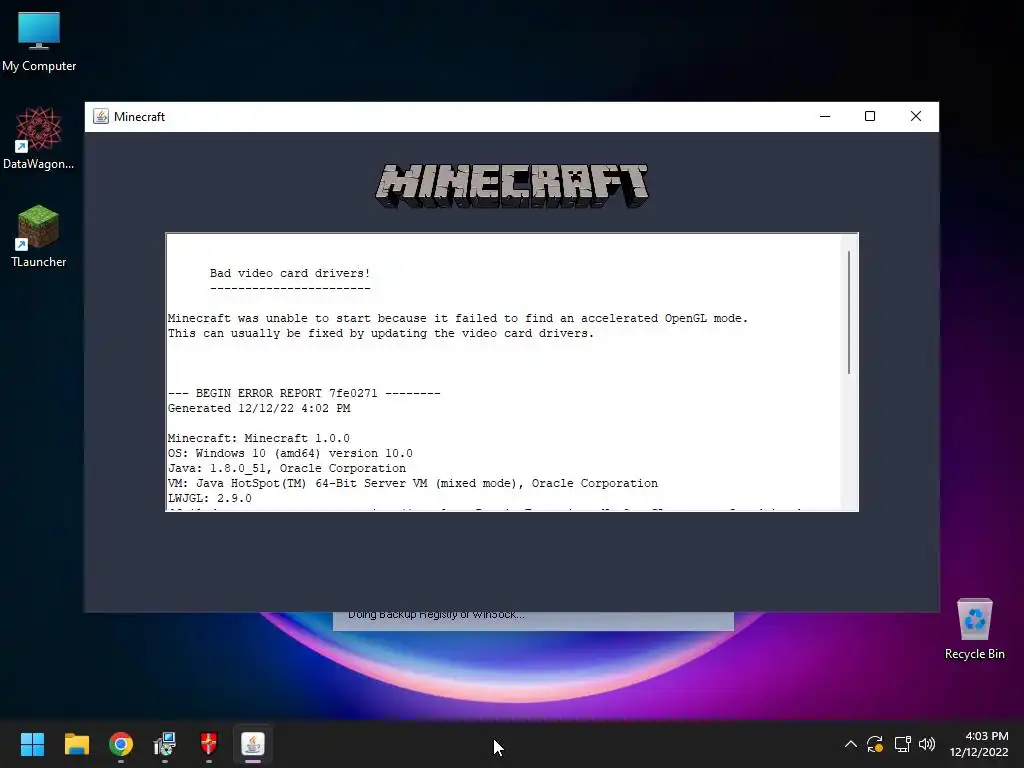Screen dimensions: 1024x768
Task: Click the 'VM: Java HotSpot(TM)' line
Action: [413, 483]
